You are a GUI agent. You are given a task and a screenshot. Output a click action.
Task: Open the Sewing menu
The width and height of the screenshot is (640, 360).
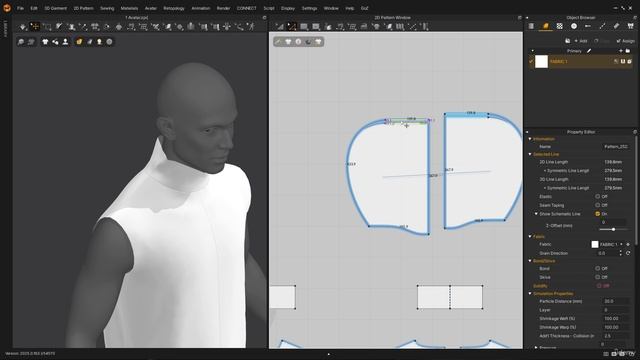tap(107, 8)
